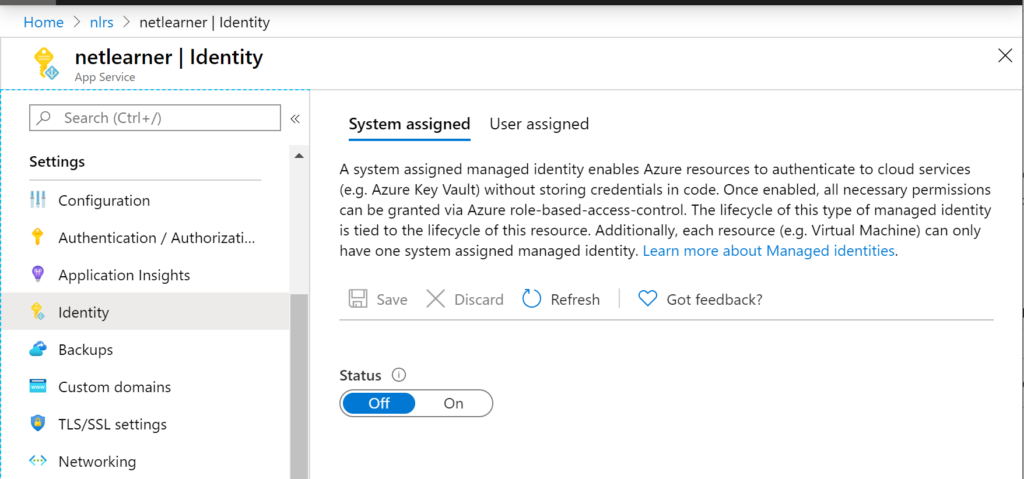Click the Configuration sliders icon

[x=38, y=200]
